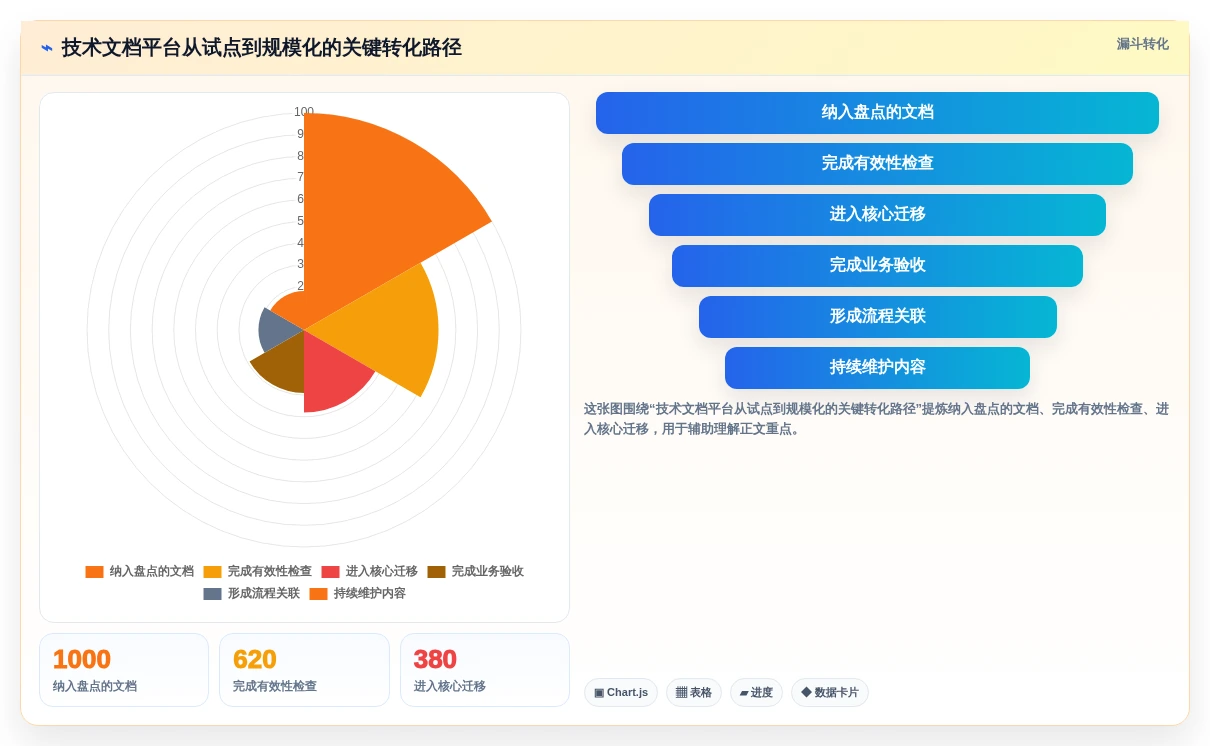Toggle the 持续维护内容 legend swatch
Image resolution: width=1210 pixels, height=746 pixels.
coord(318,594)
